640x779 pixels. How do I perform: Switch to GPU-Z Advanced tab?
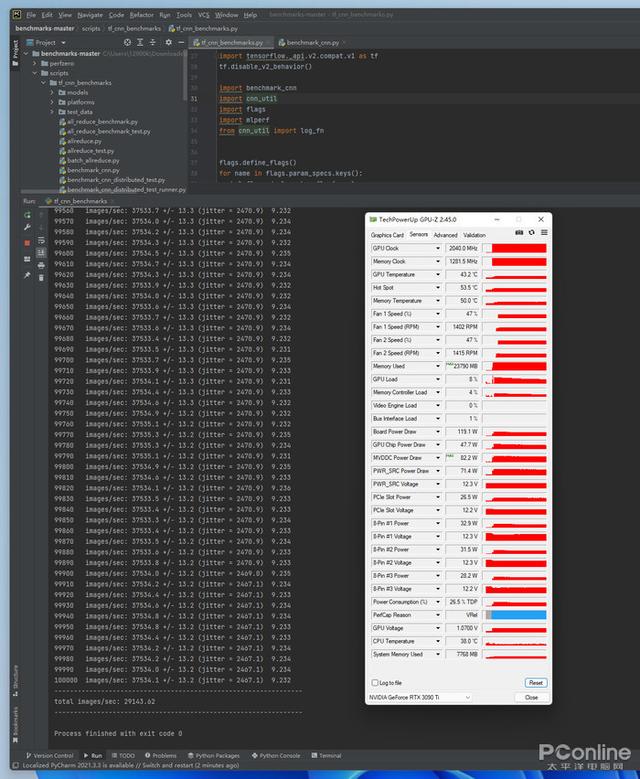445,235
